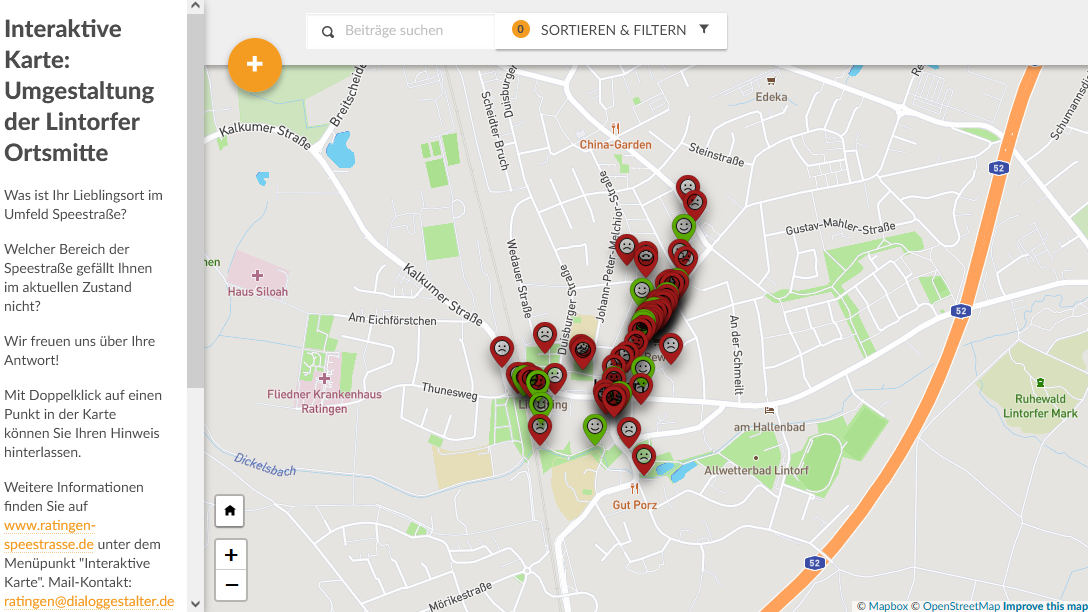The image size is (1088, 612).
Task: Click the Fliedner Krankenhaus hospital icon
Action: pyautogui.click(x=324, y=378)
